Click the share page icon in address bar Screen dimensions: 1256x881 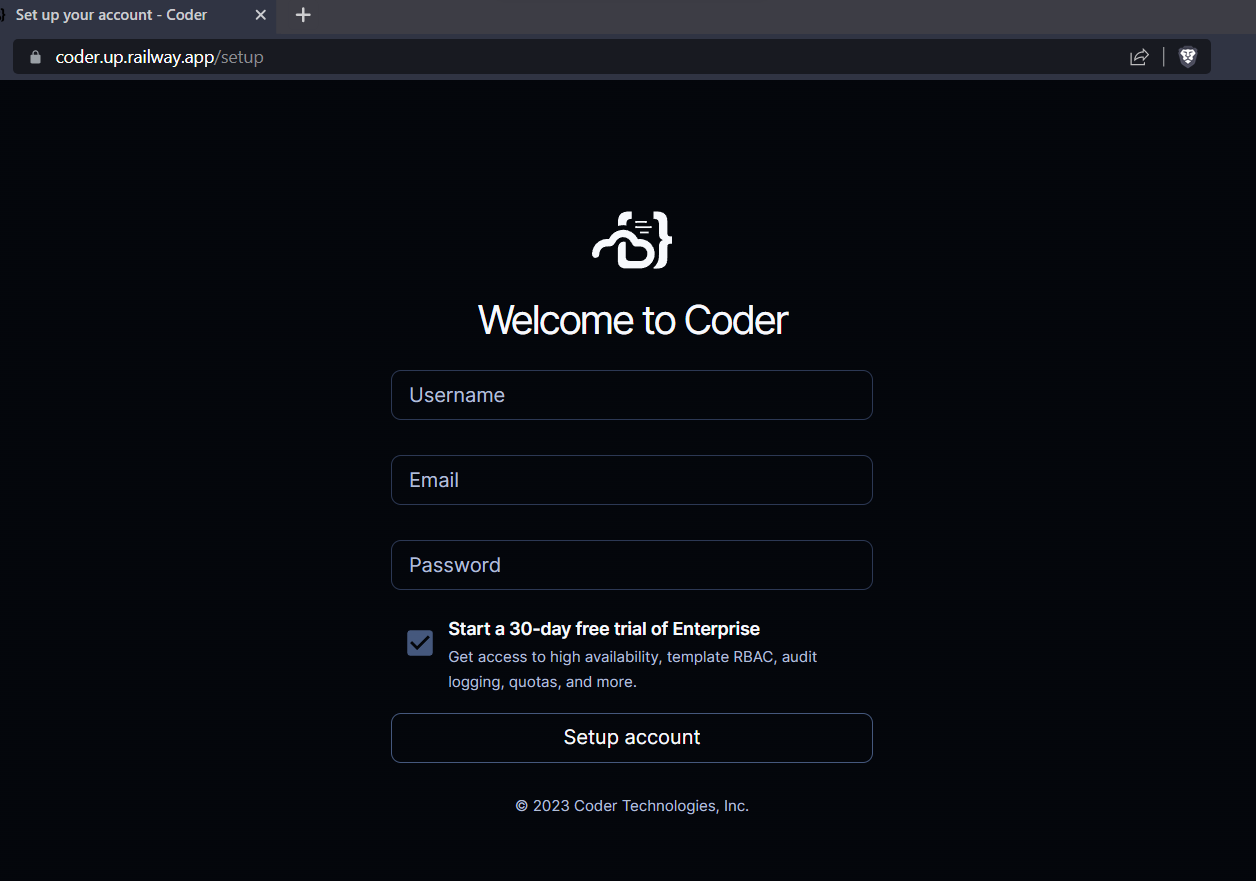[x=1139, y=57]
